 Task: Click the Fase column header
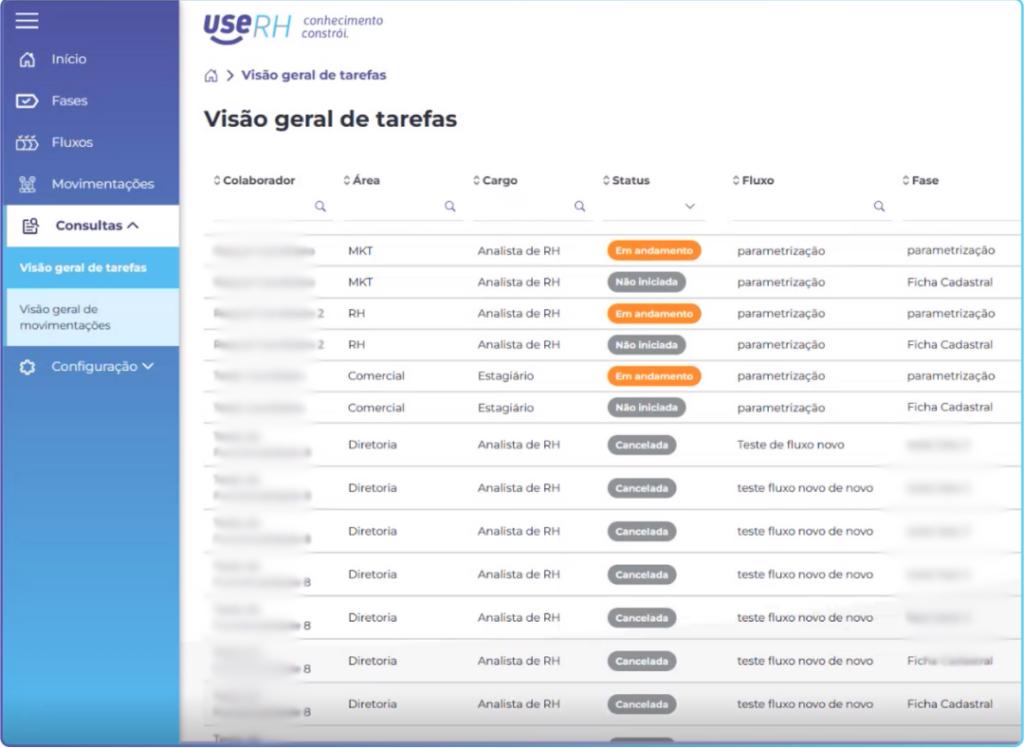point(925,180)
